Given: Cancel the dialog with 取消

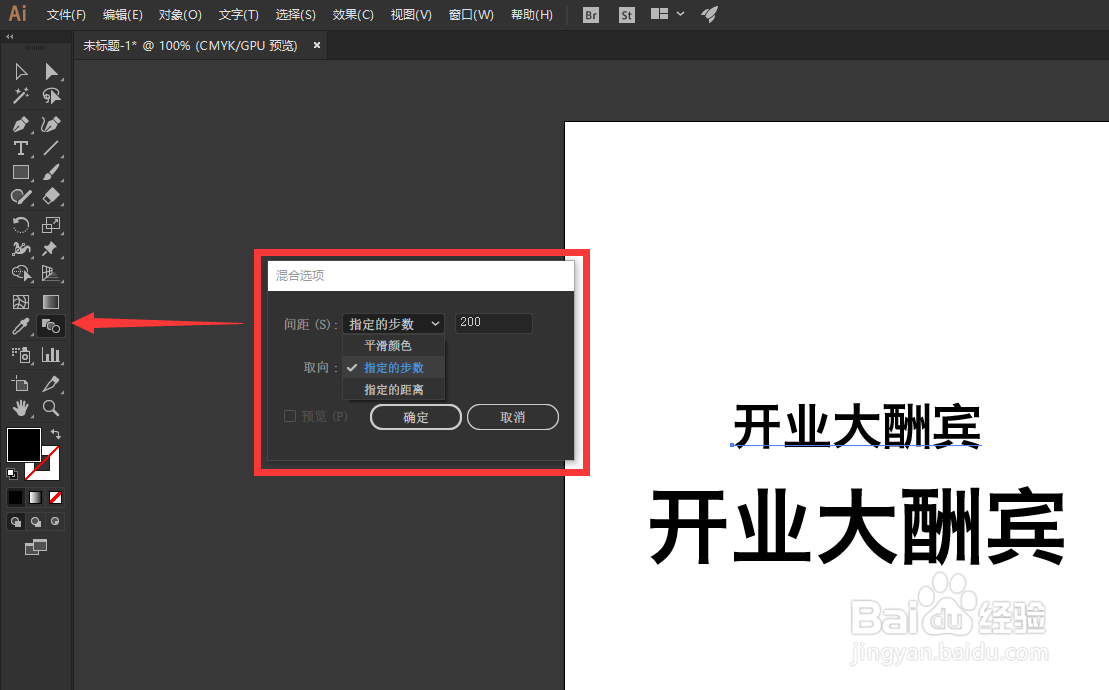Looking at the screenshot, I should (512, 417).
